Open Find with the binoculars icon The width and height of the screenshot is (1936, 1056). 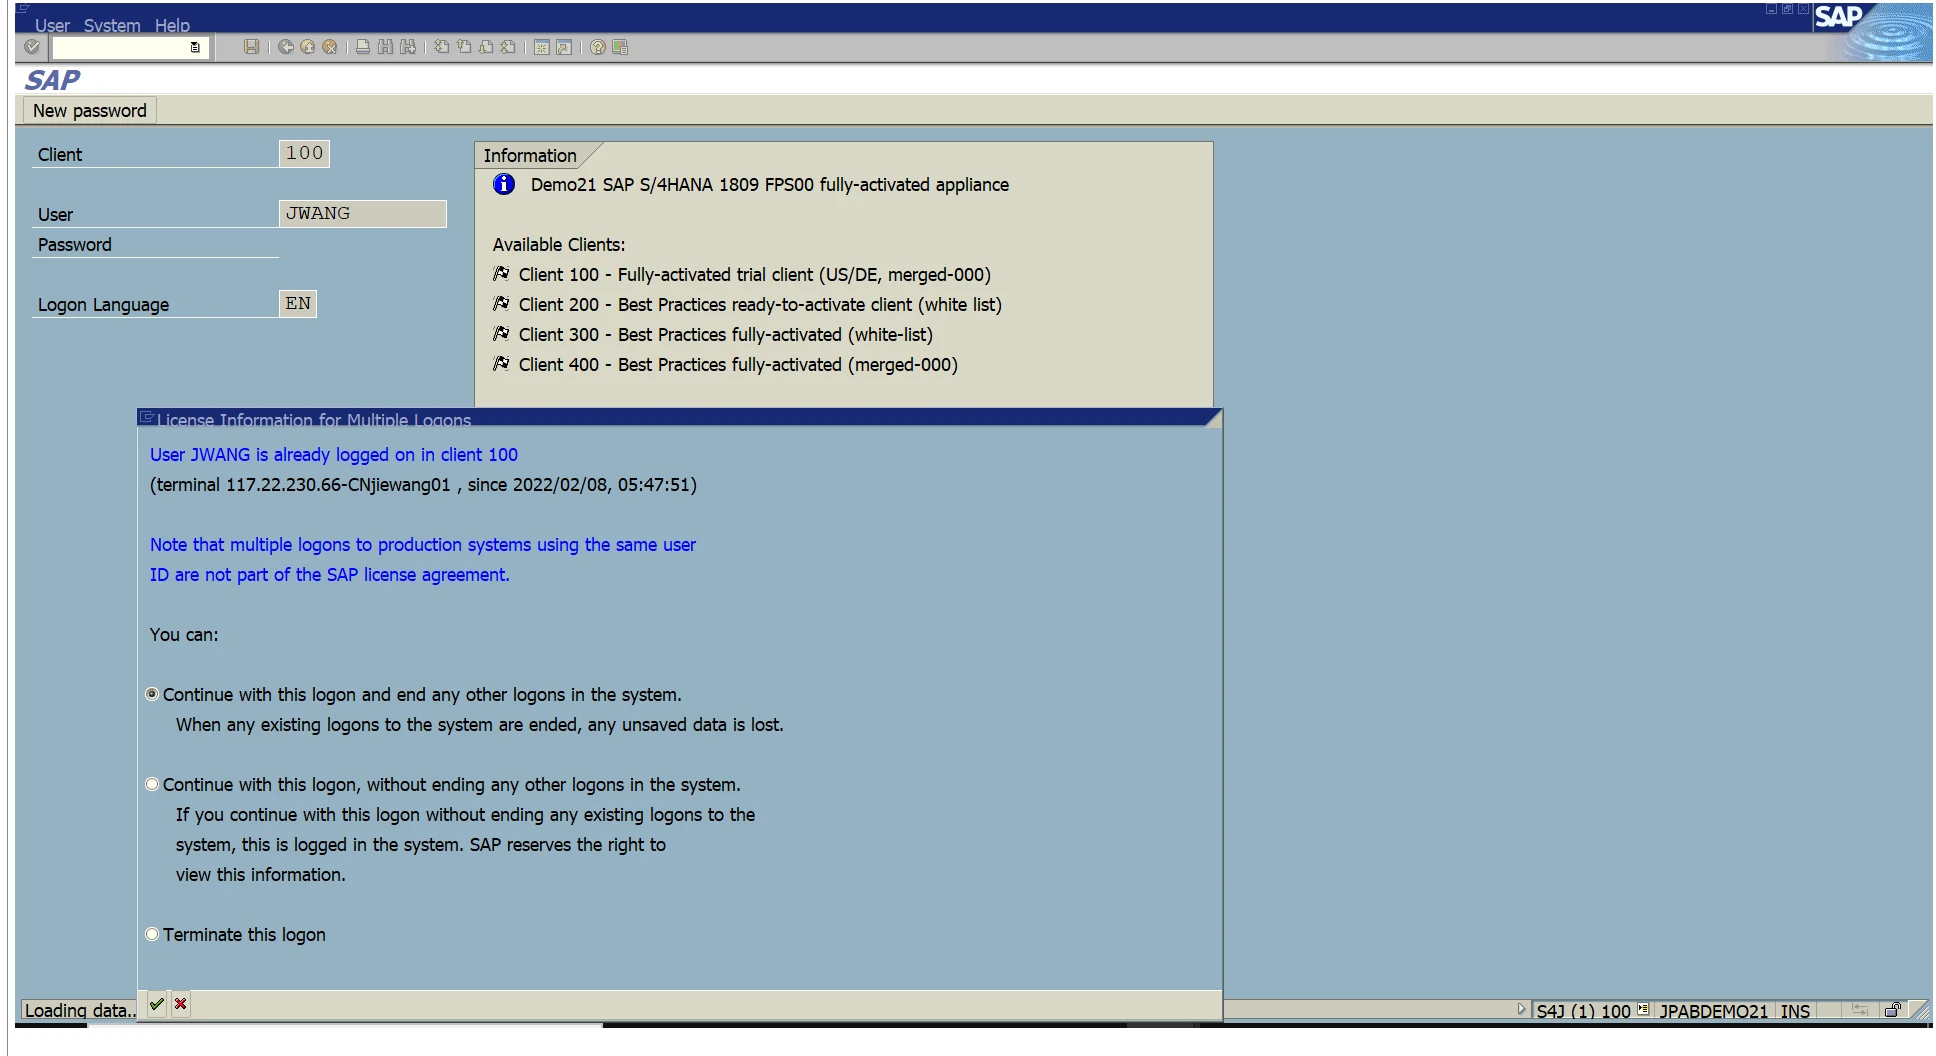tap(387, 47)
